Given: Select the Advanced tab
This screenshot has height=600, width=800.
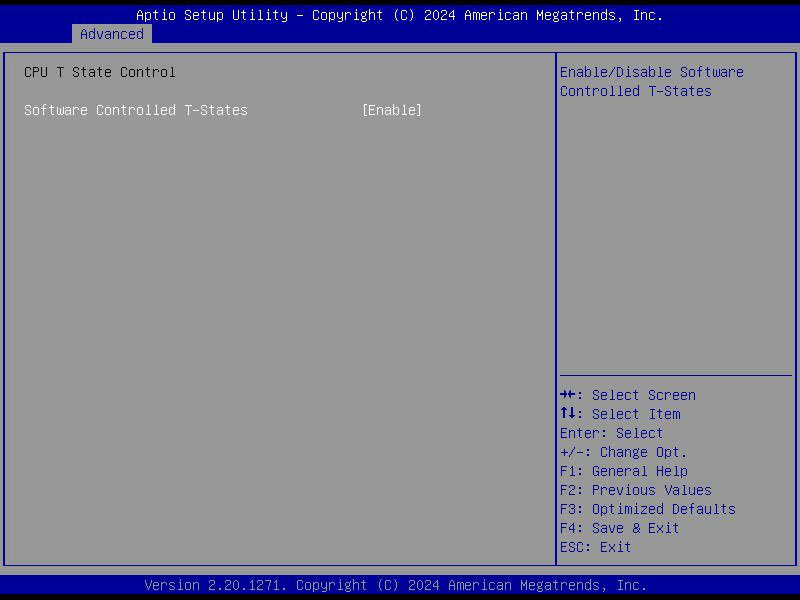Looking at the screenshot, I should 112,34.
